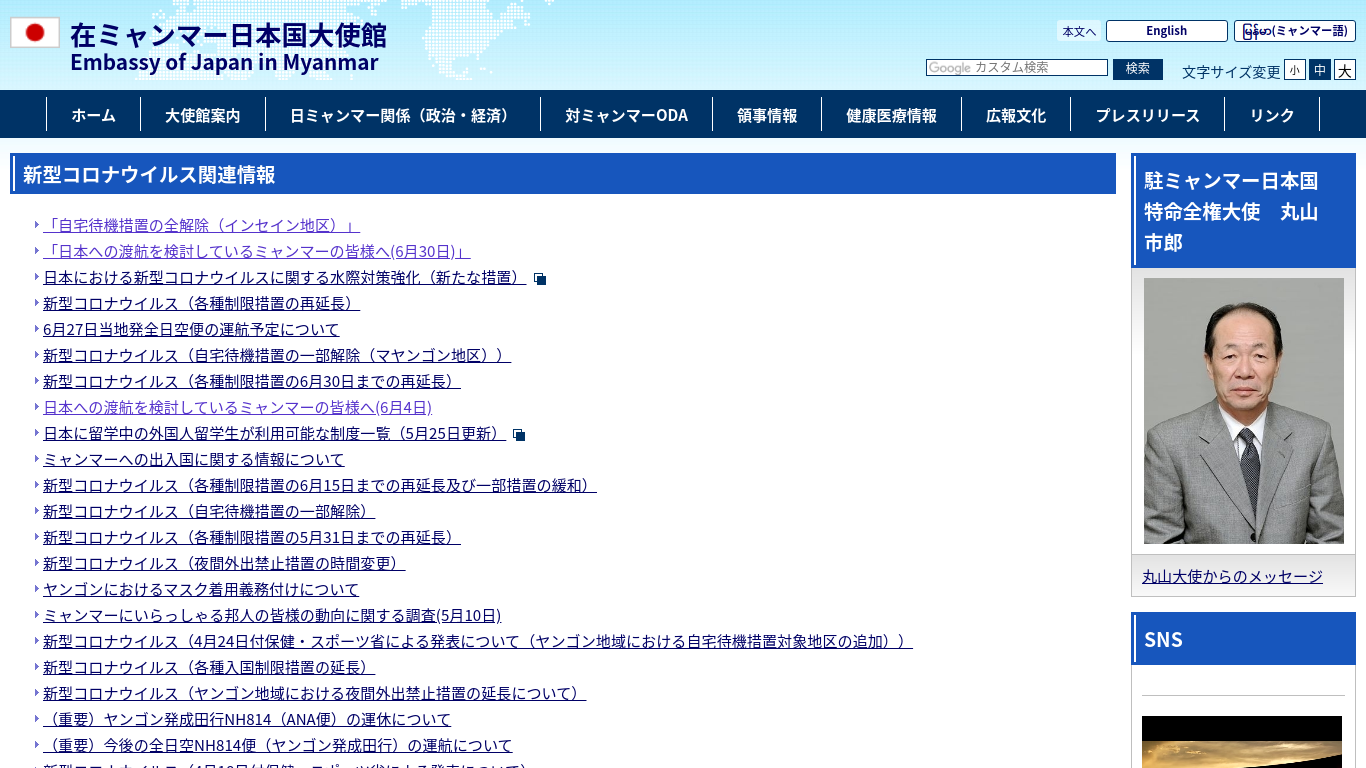The height and width of the screenshot is (768, 1366).
Task: Switch language to ミャンマー語
Action: pyautogui.click(x=1295, y=31)
